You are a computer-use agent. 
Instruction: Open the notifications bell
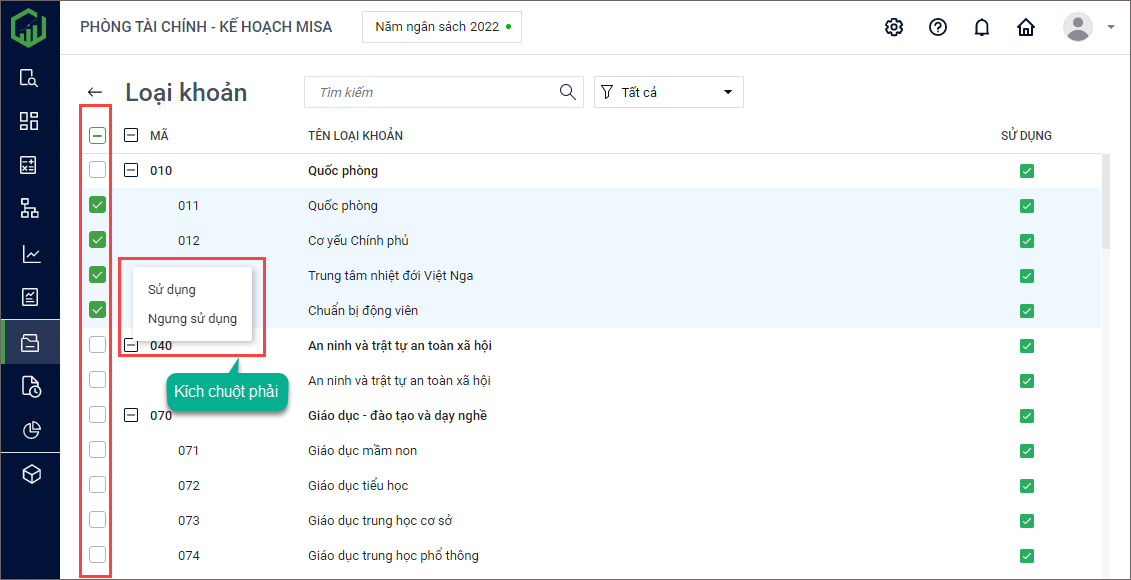pyautogui.click(x=982, y=27)
